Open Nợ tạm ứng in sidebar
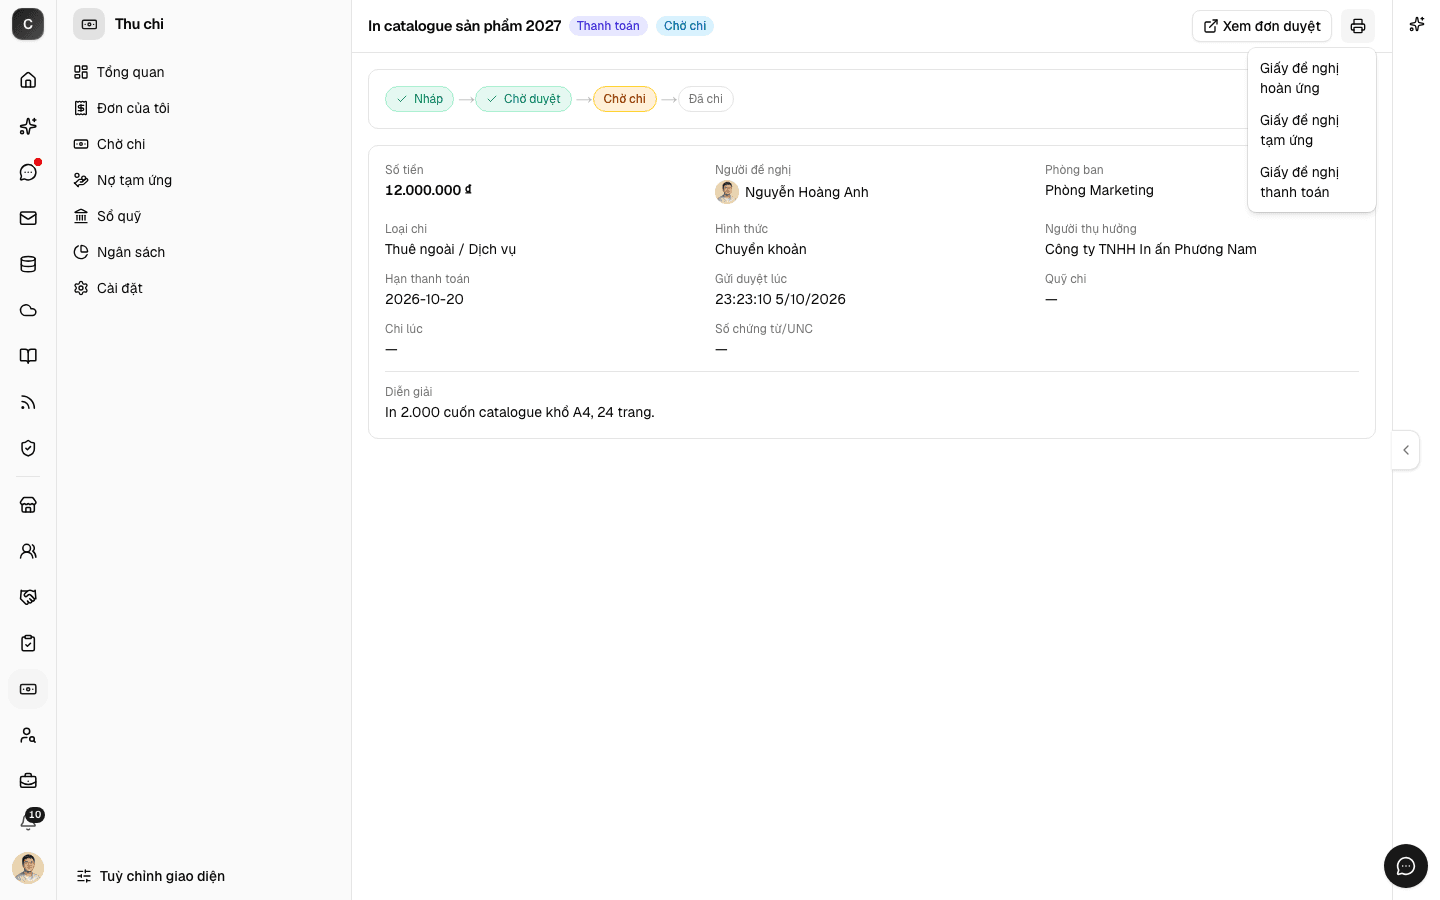Screen dimensions: 1440x900 pos(204,180)
